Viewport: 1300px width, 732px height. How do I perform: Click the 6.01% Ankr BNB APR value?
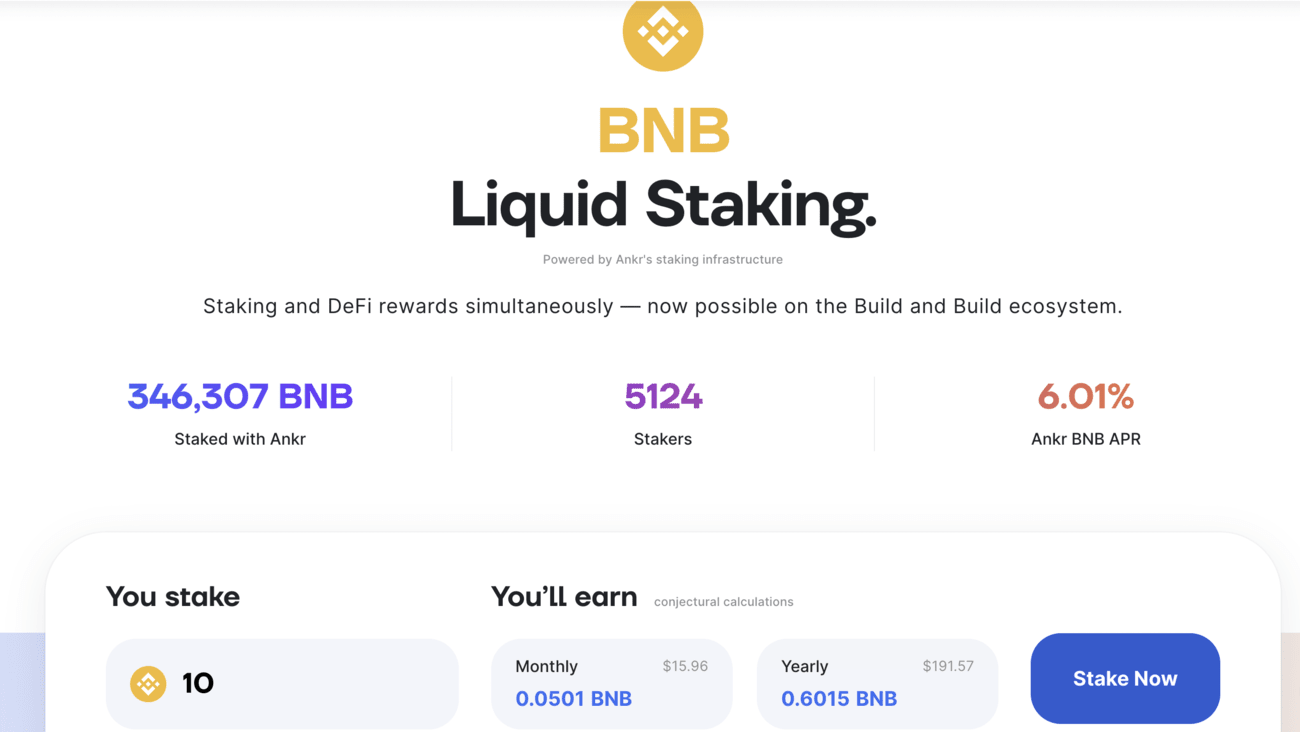(x=1086, y=396)
